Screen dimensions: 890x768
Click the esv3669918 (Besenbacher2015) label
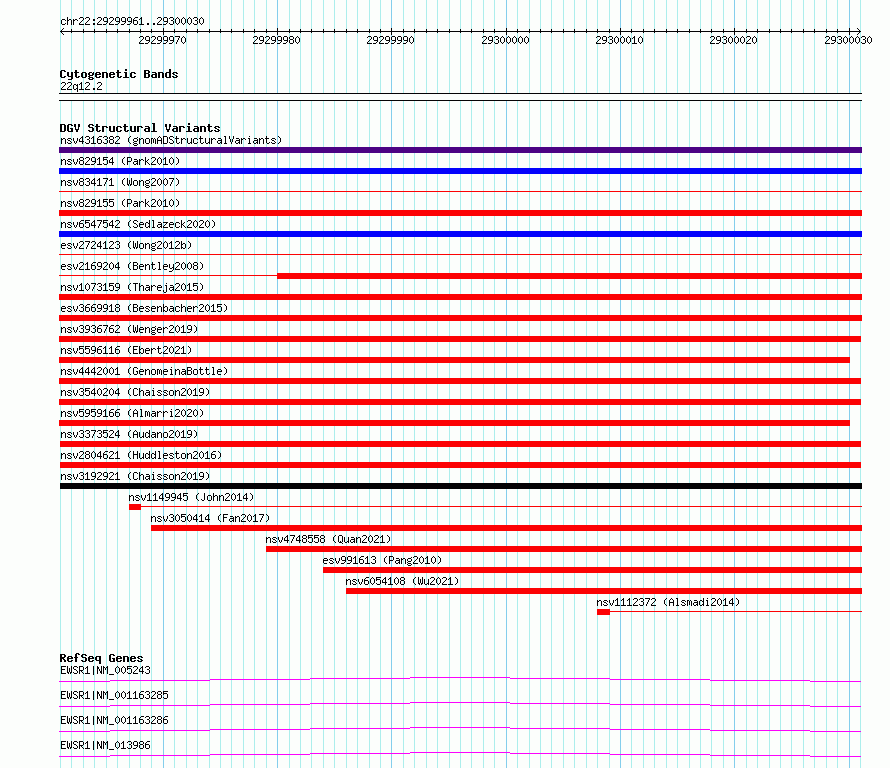pos(144,308)
